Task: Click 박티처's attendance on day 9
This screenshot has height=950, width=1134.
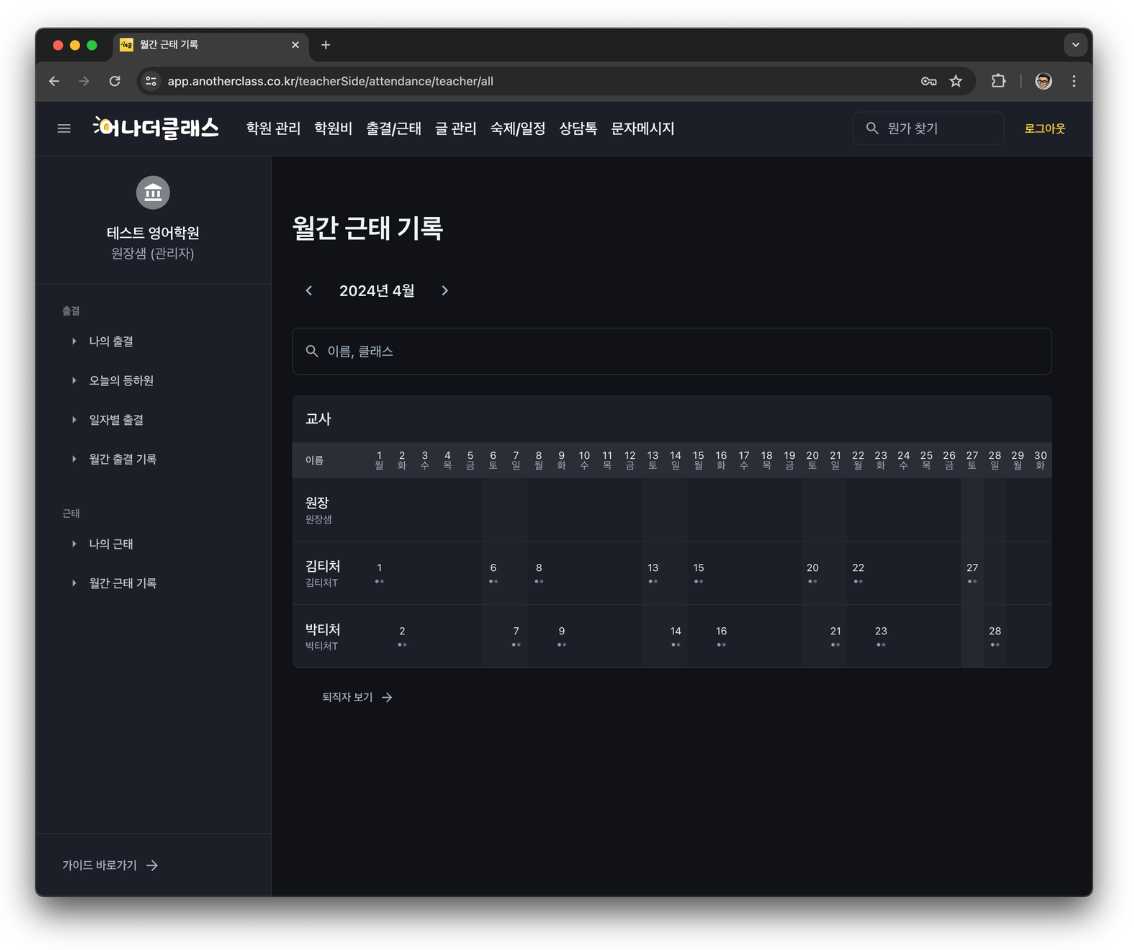Action: click(x=562, y=636)
